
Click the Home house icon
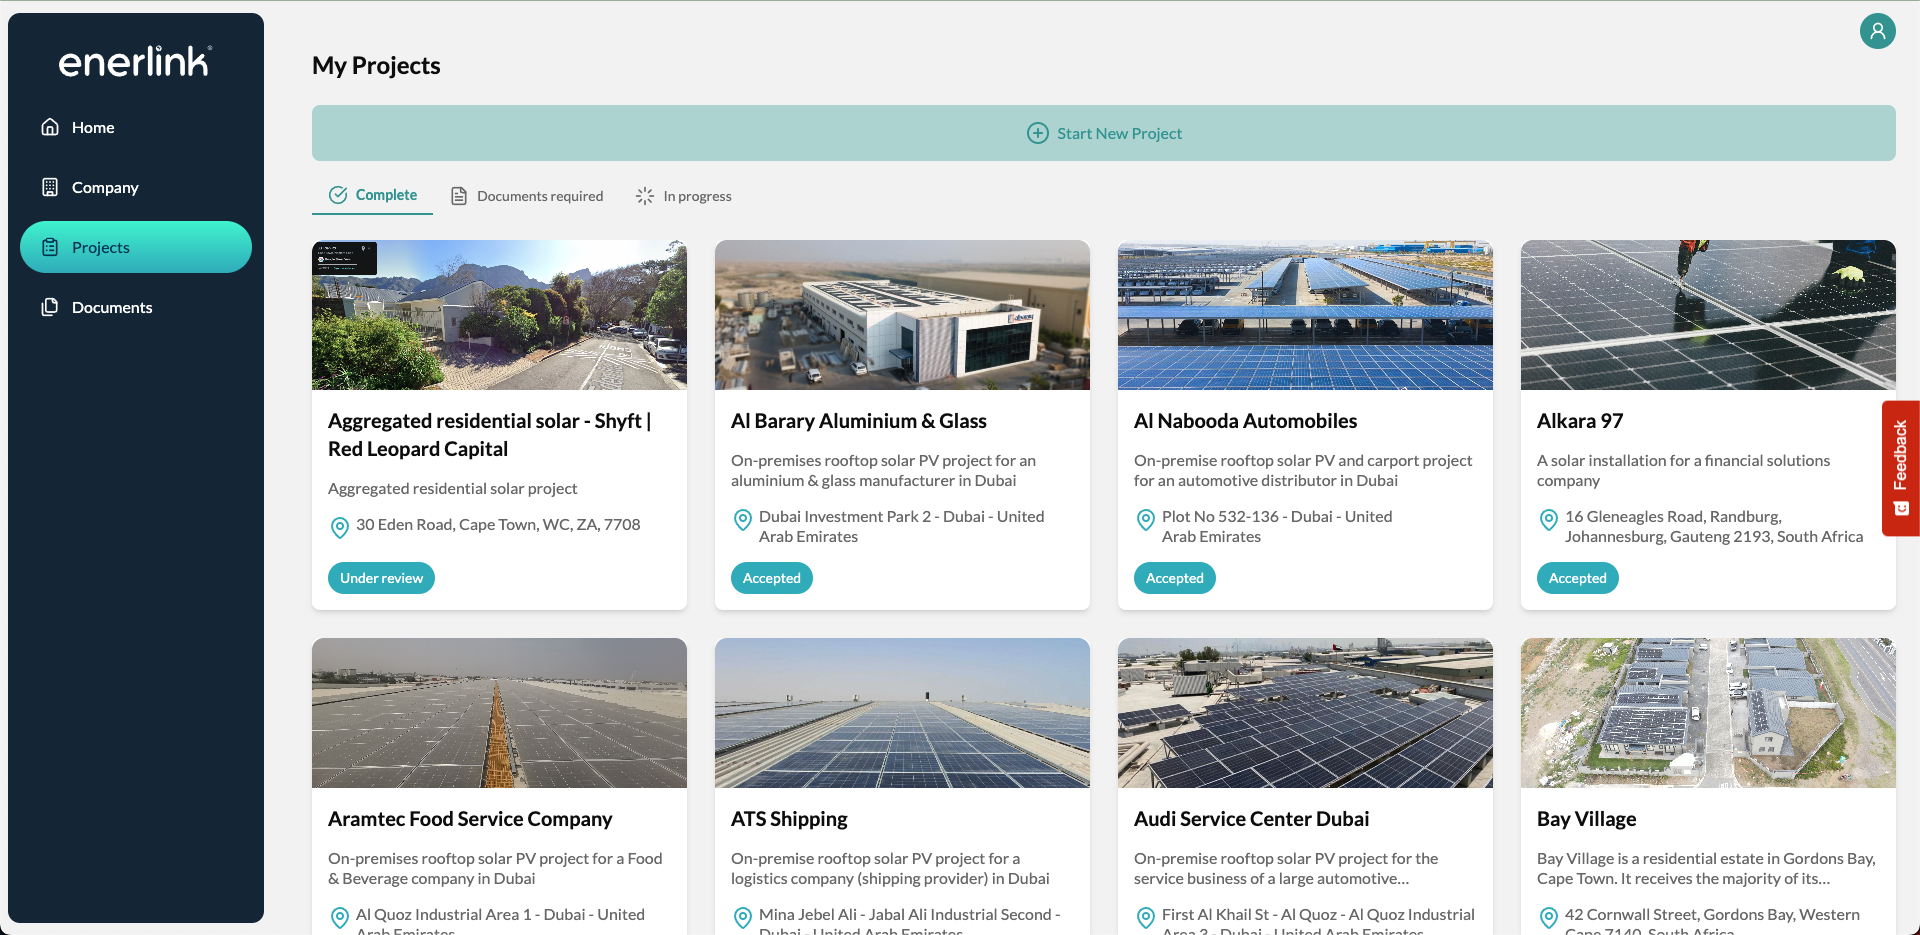point(50,127)
